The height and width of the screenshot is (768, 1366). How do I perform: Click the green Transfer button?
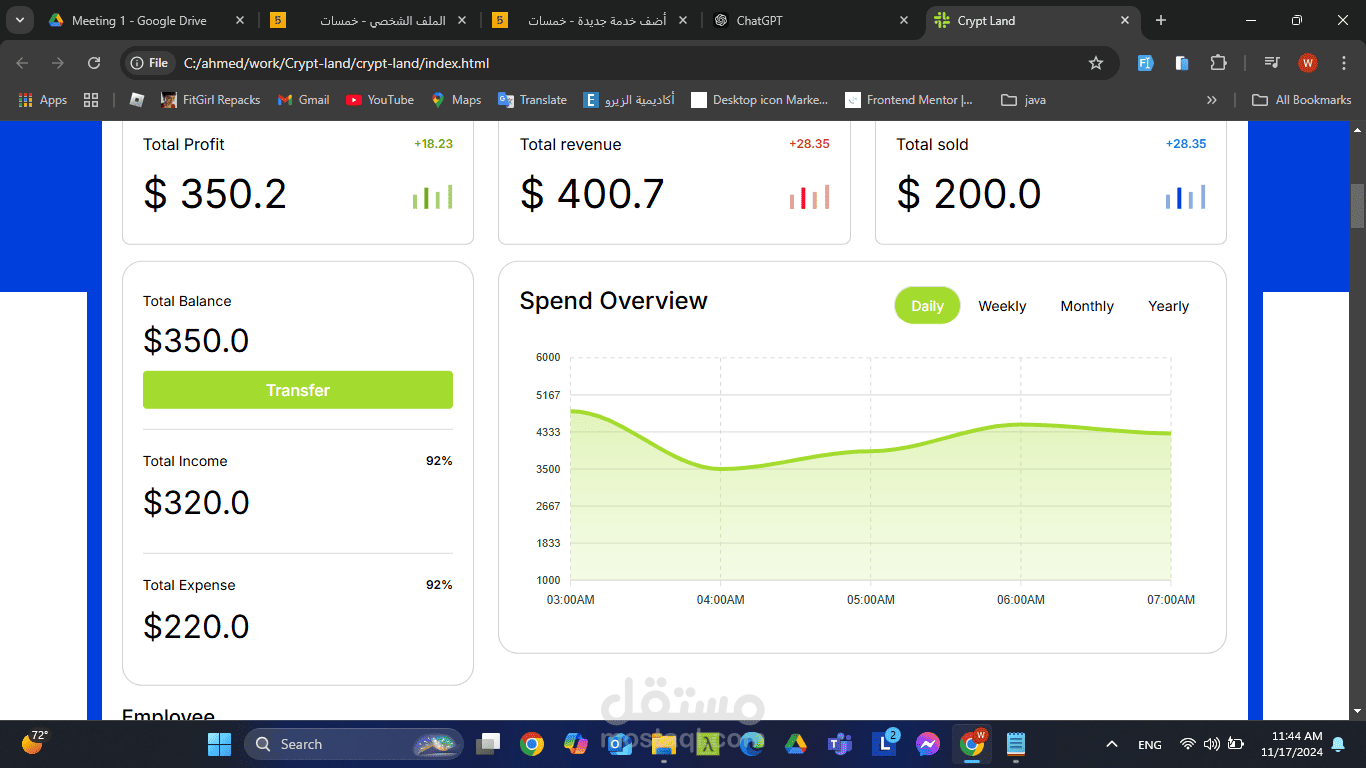point(298,390)
